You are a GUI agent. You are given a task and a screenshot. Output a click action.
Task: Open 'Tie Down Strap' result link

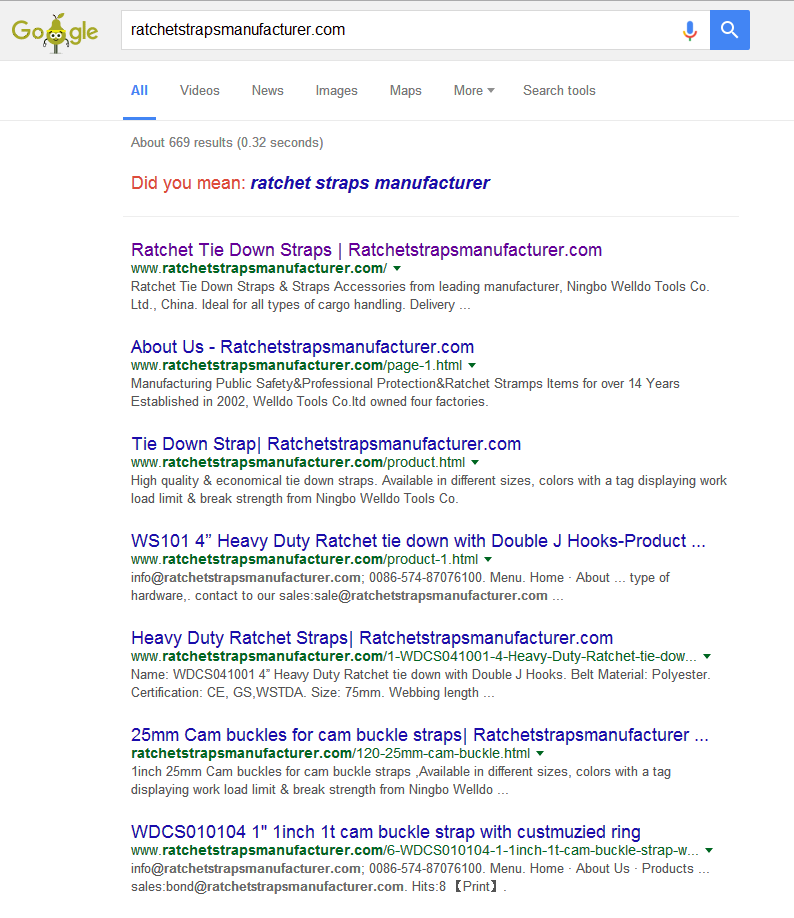pyautogui.click(x=326, y=444)
